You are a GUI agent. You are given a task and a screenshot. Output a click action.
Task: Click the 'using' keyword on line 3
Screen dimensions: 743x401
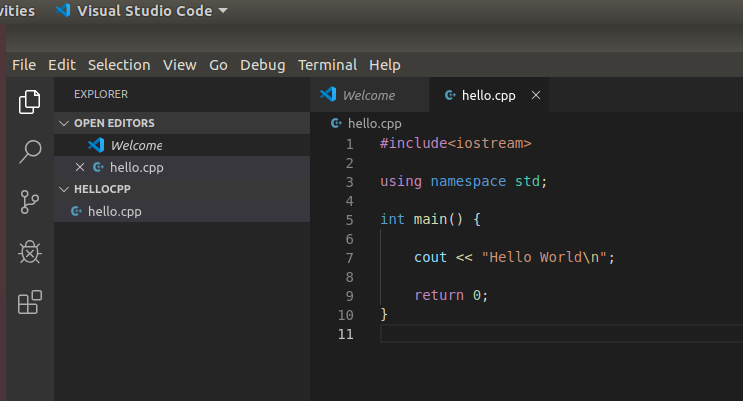[401, 181]
